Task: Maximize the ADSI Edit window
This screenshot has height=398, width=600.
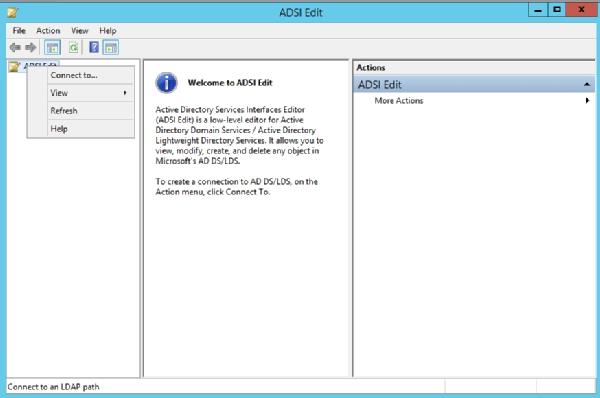Action: 557,10
